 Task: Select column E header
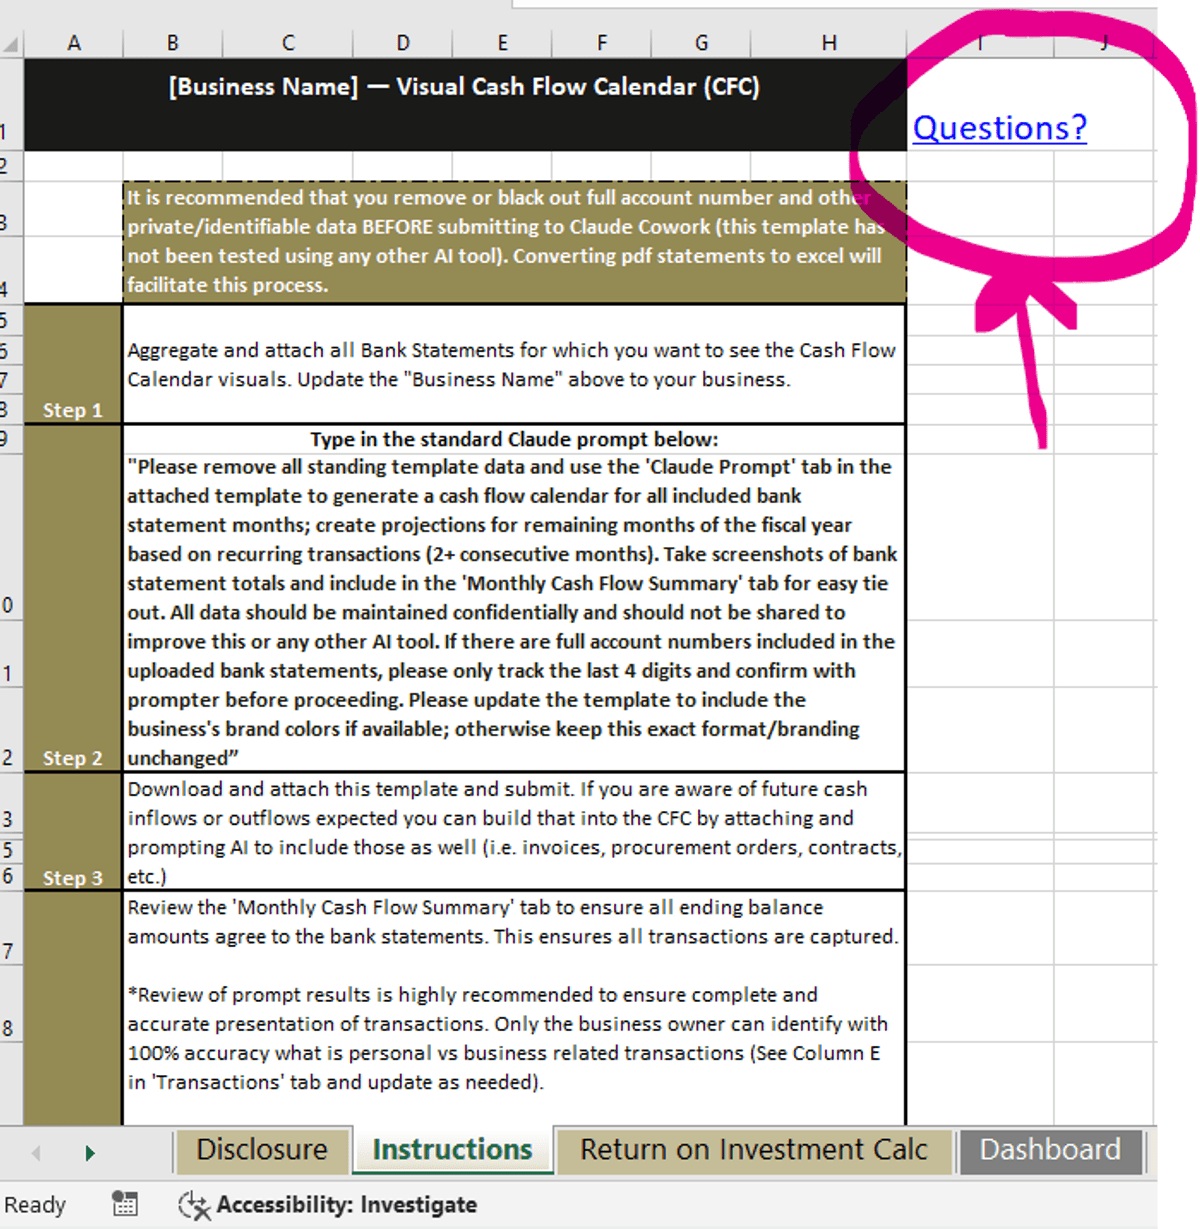click(x=502, y=43)
